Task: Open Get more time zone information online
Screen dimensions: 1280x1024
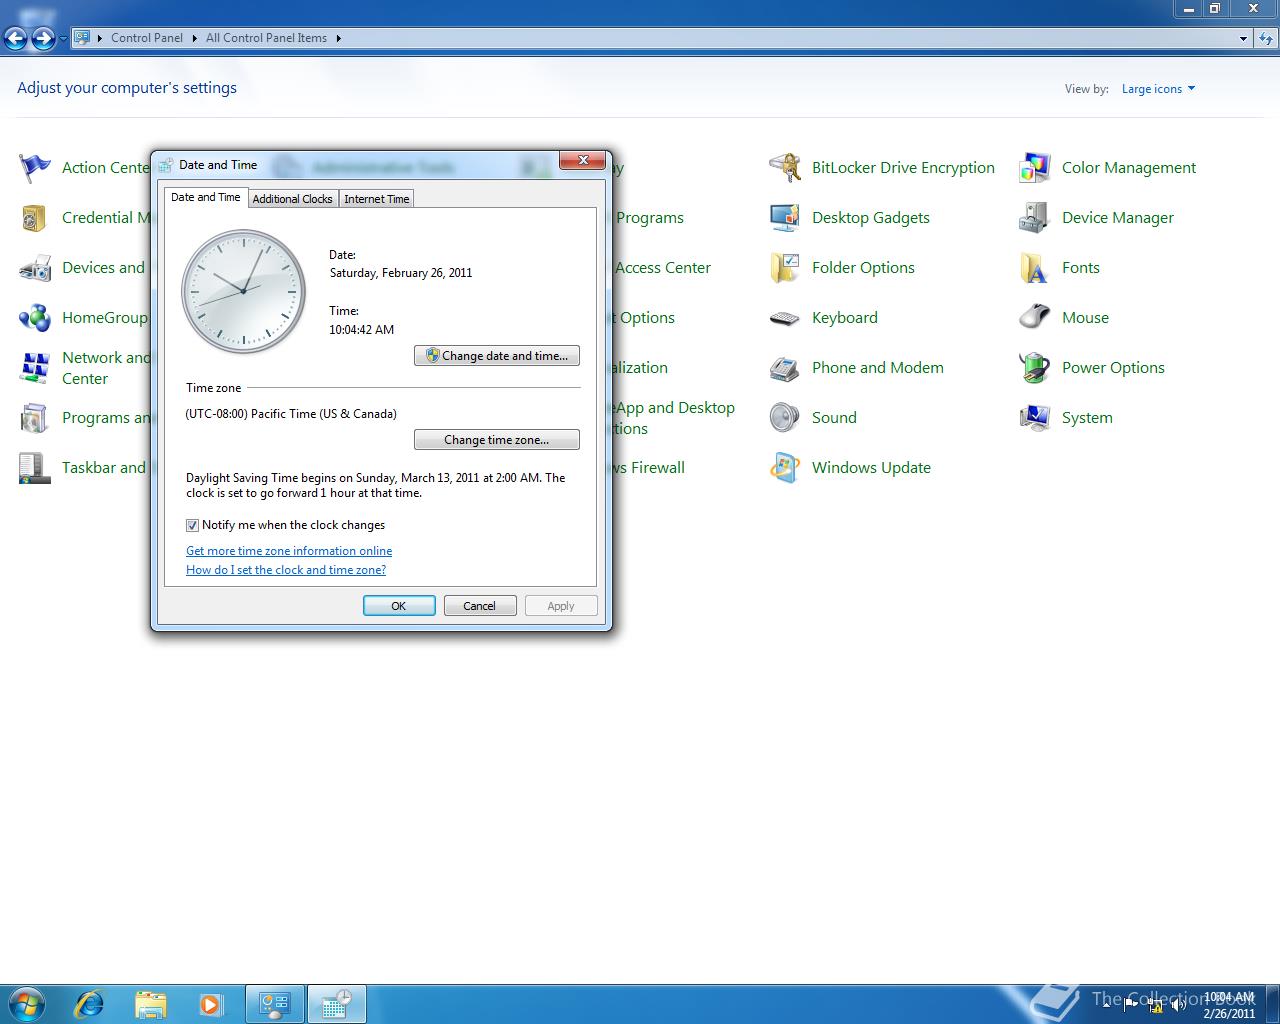Action: point(289,551)
